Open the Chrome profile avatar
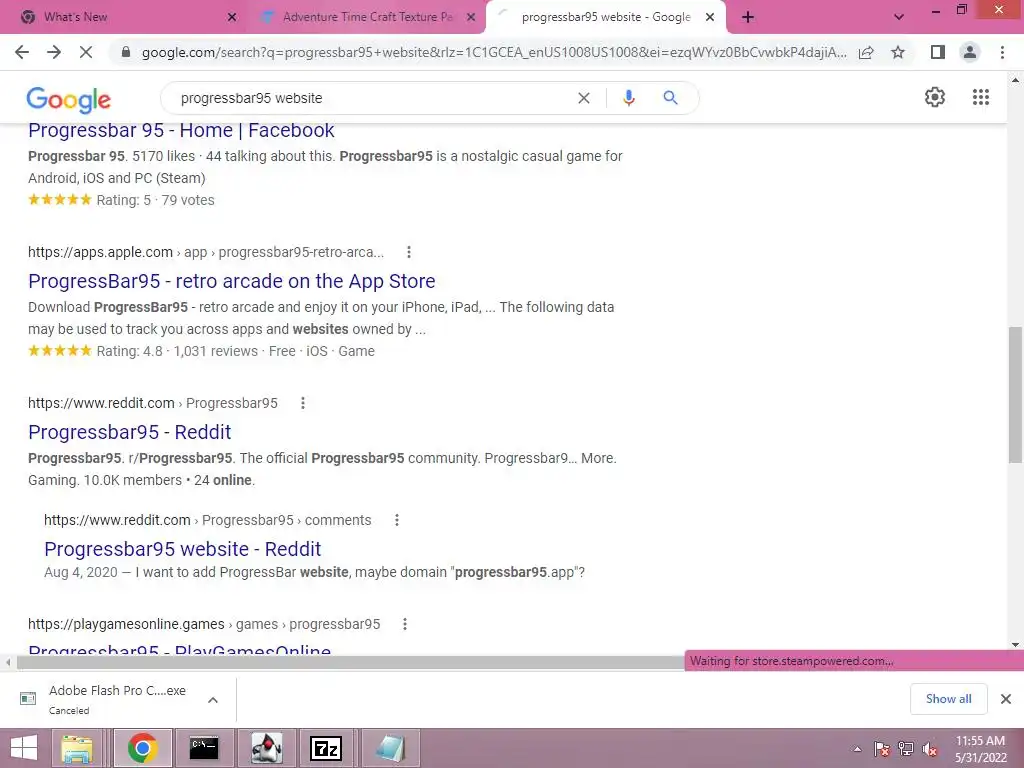 click(970, 52)
